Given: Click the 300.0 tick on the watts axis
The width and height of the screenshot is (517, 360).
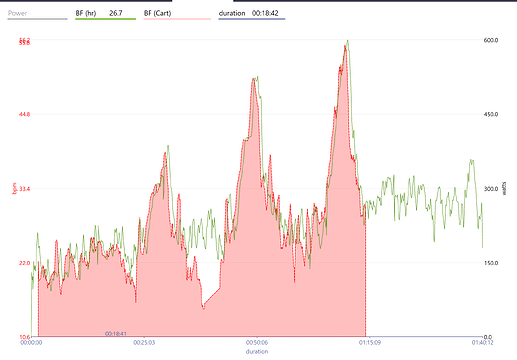Looking at the screenshot, I should coord(491,189).
